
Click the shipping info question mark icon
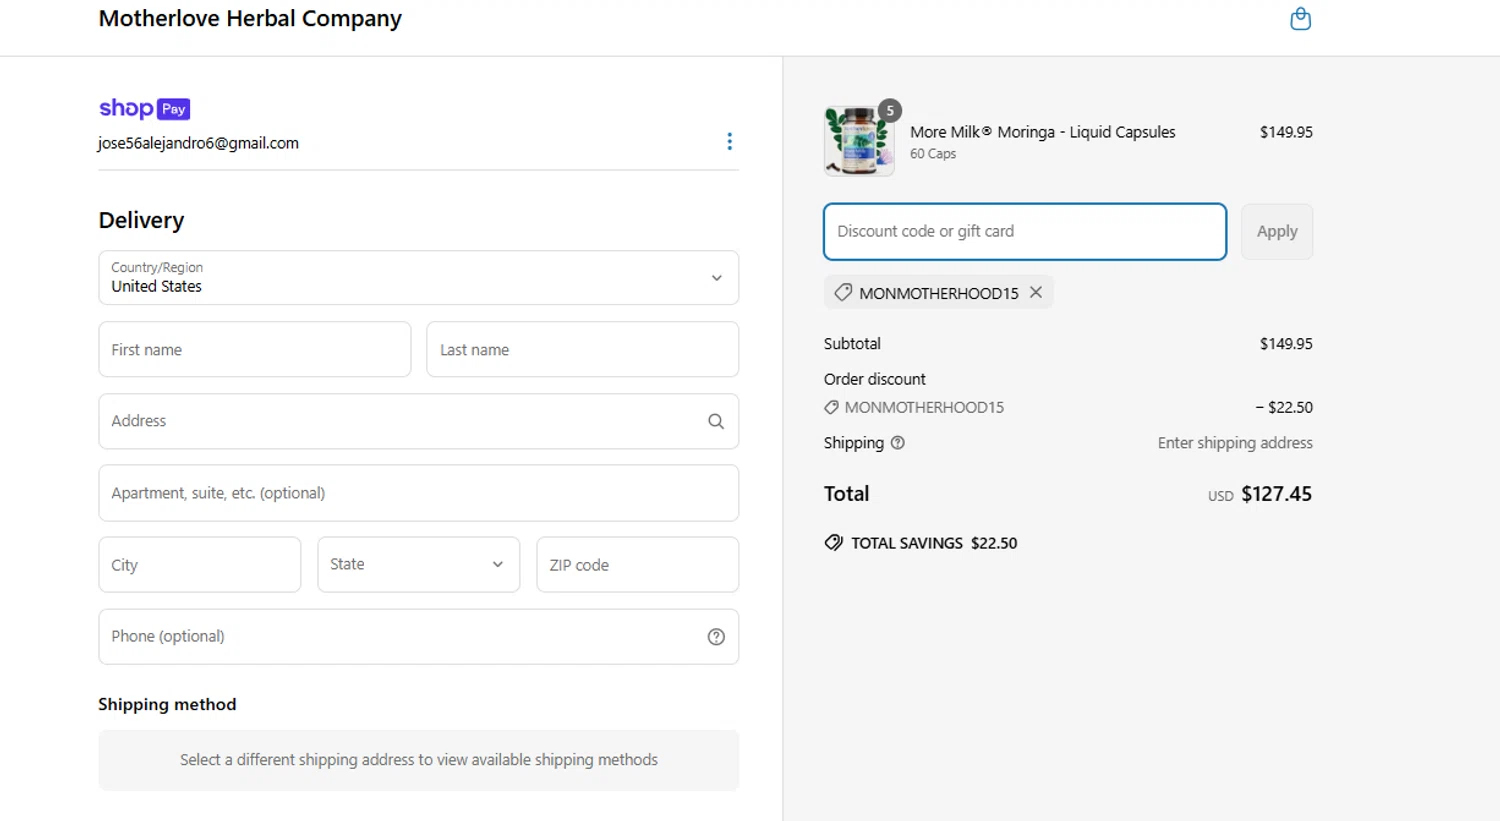[897, 443]
